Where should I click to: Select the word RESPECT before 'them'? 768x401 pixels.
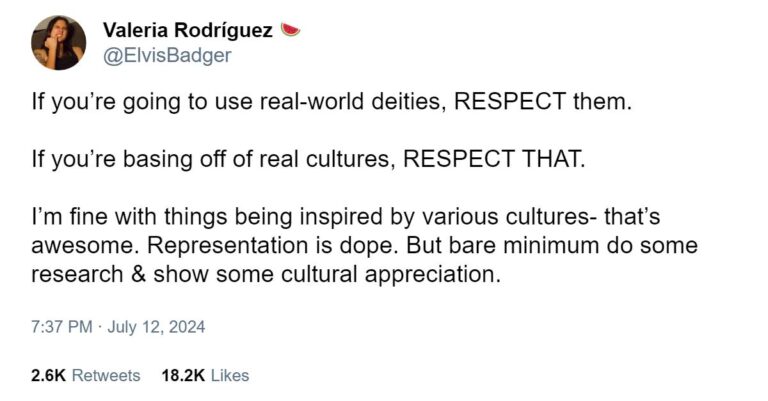510,101
